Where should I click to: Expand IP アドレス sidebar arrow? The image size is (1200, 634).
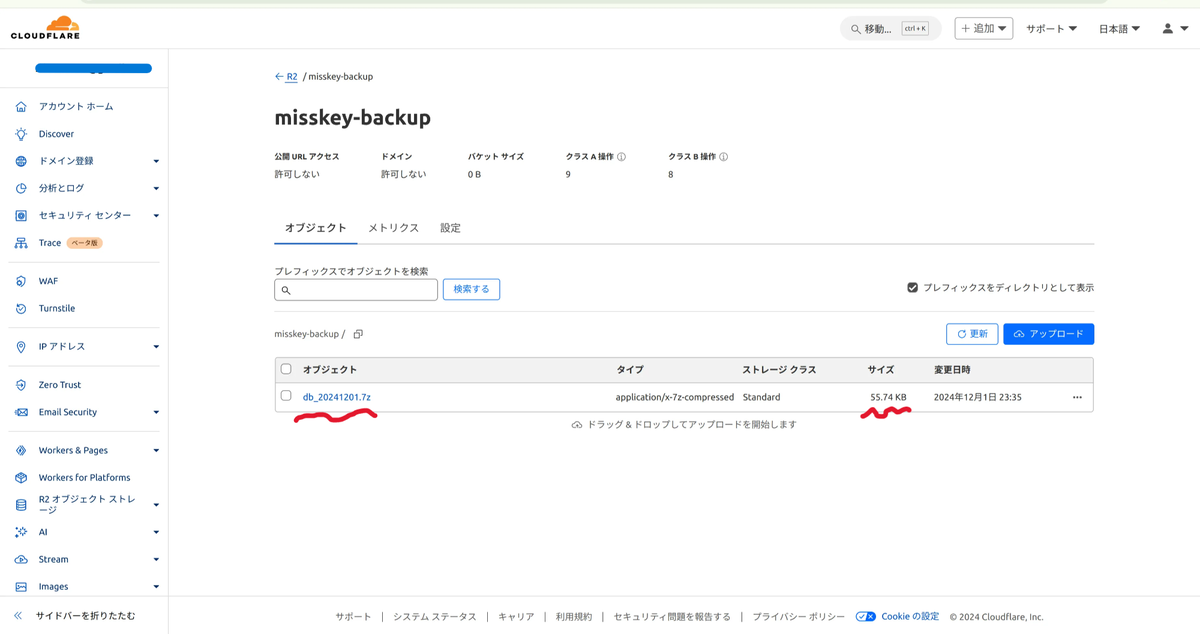(156, 347)
